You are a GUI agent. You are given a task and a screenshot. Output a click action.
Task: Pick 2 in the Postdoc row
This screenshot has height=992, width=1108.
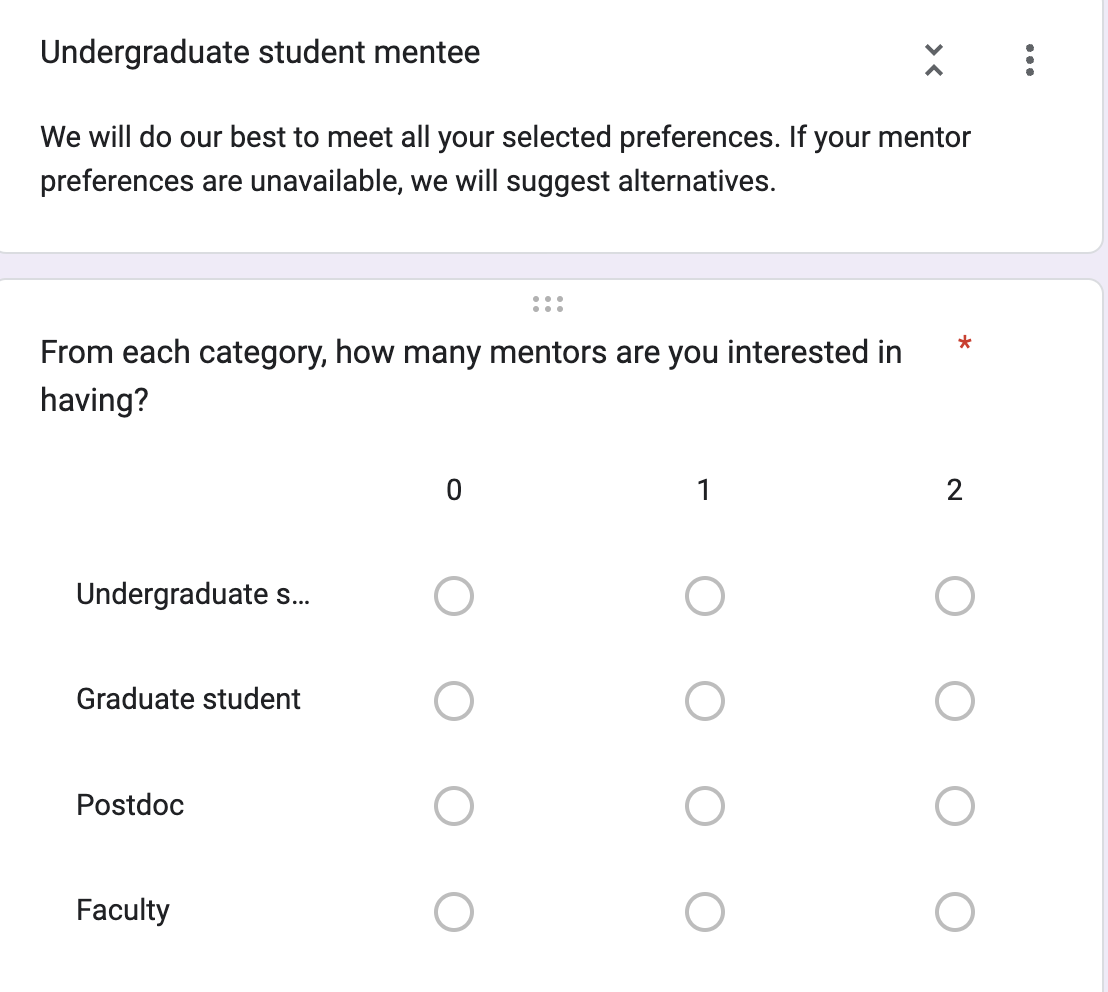955,806
